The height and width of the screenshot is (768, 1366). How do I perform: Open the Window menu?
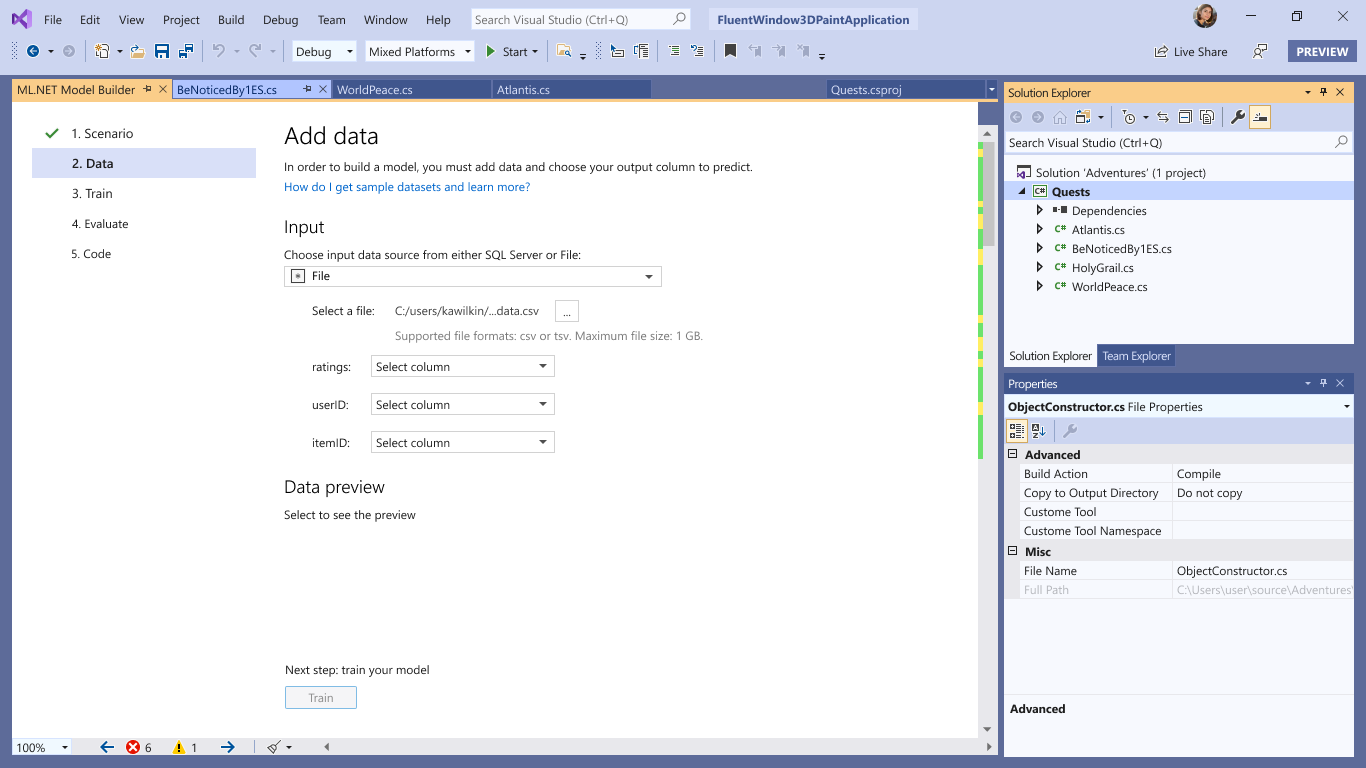point(385,19)
